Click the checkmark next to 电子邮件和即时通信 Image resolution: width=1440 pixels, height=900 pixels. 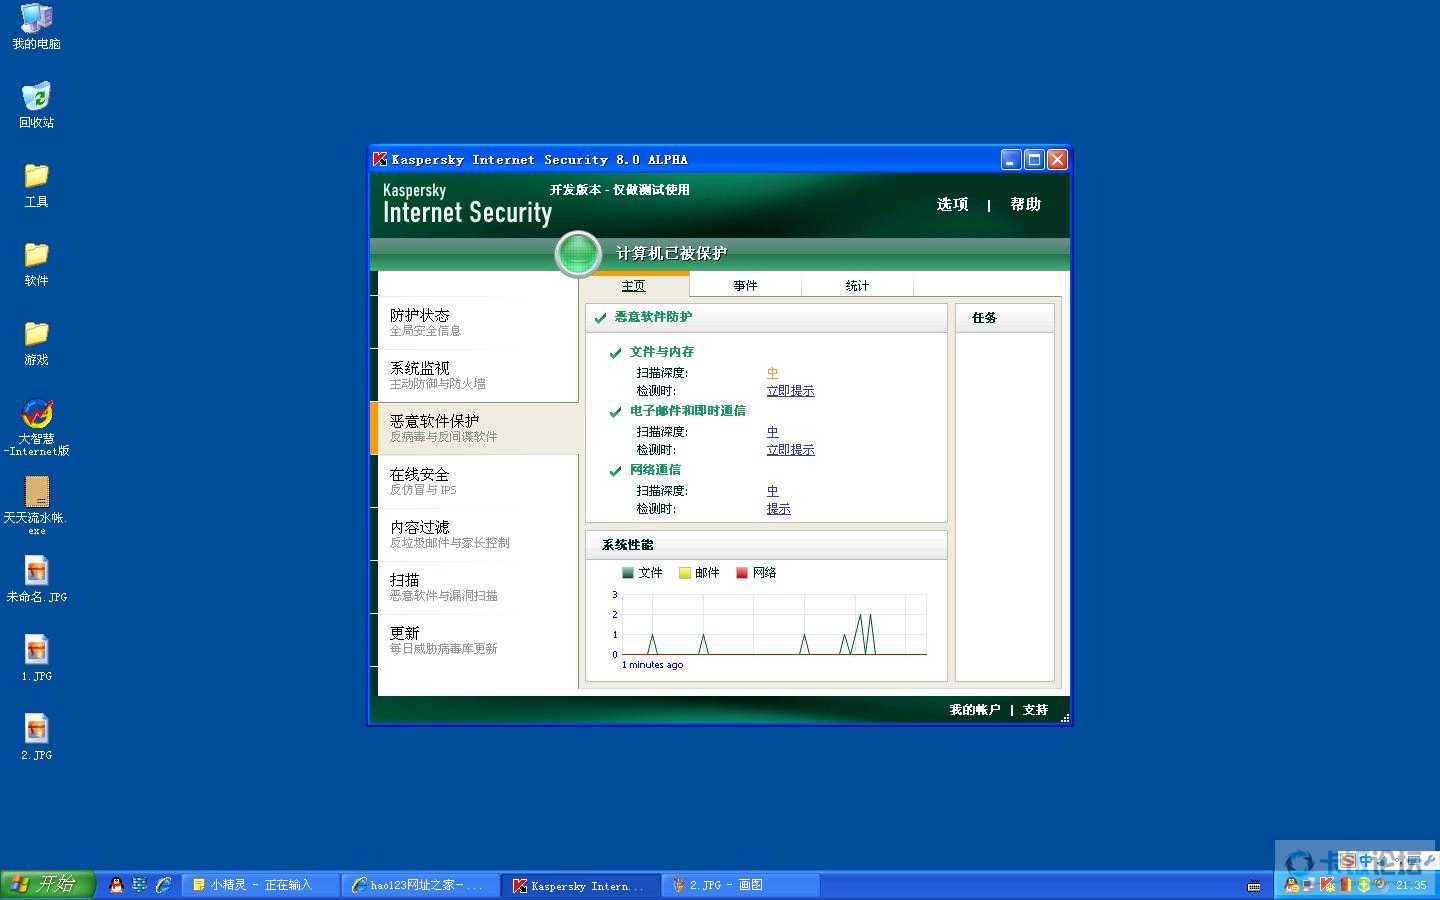[x=616, y=412]
